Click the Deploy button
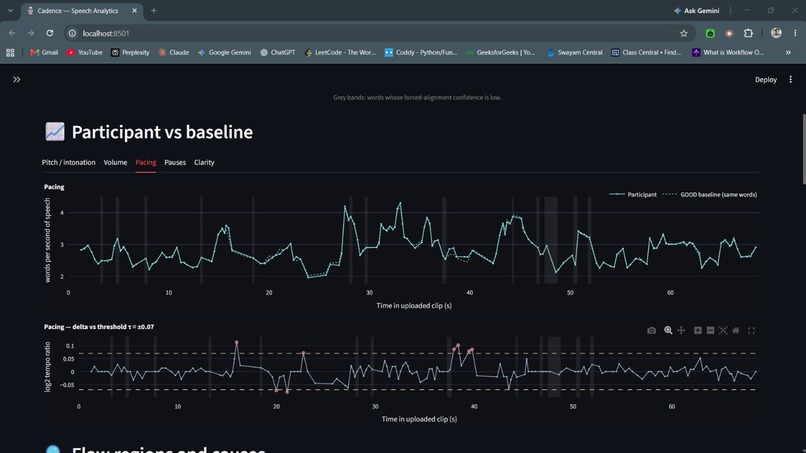Image resolution: width=806 pixels, height=453 pixels. (765, 80)
